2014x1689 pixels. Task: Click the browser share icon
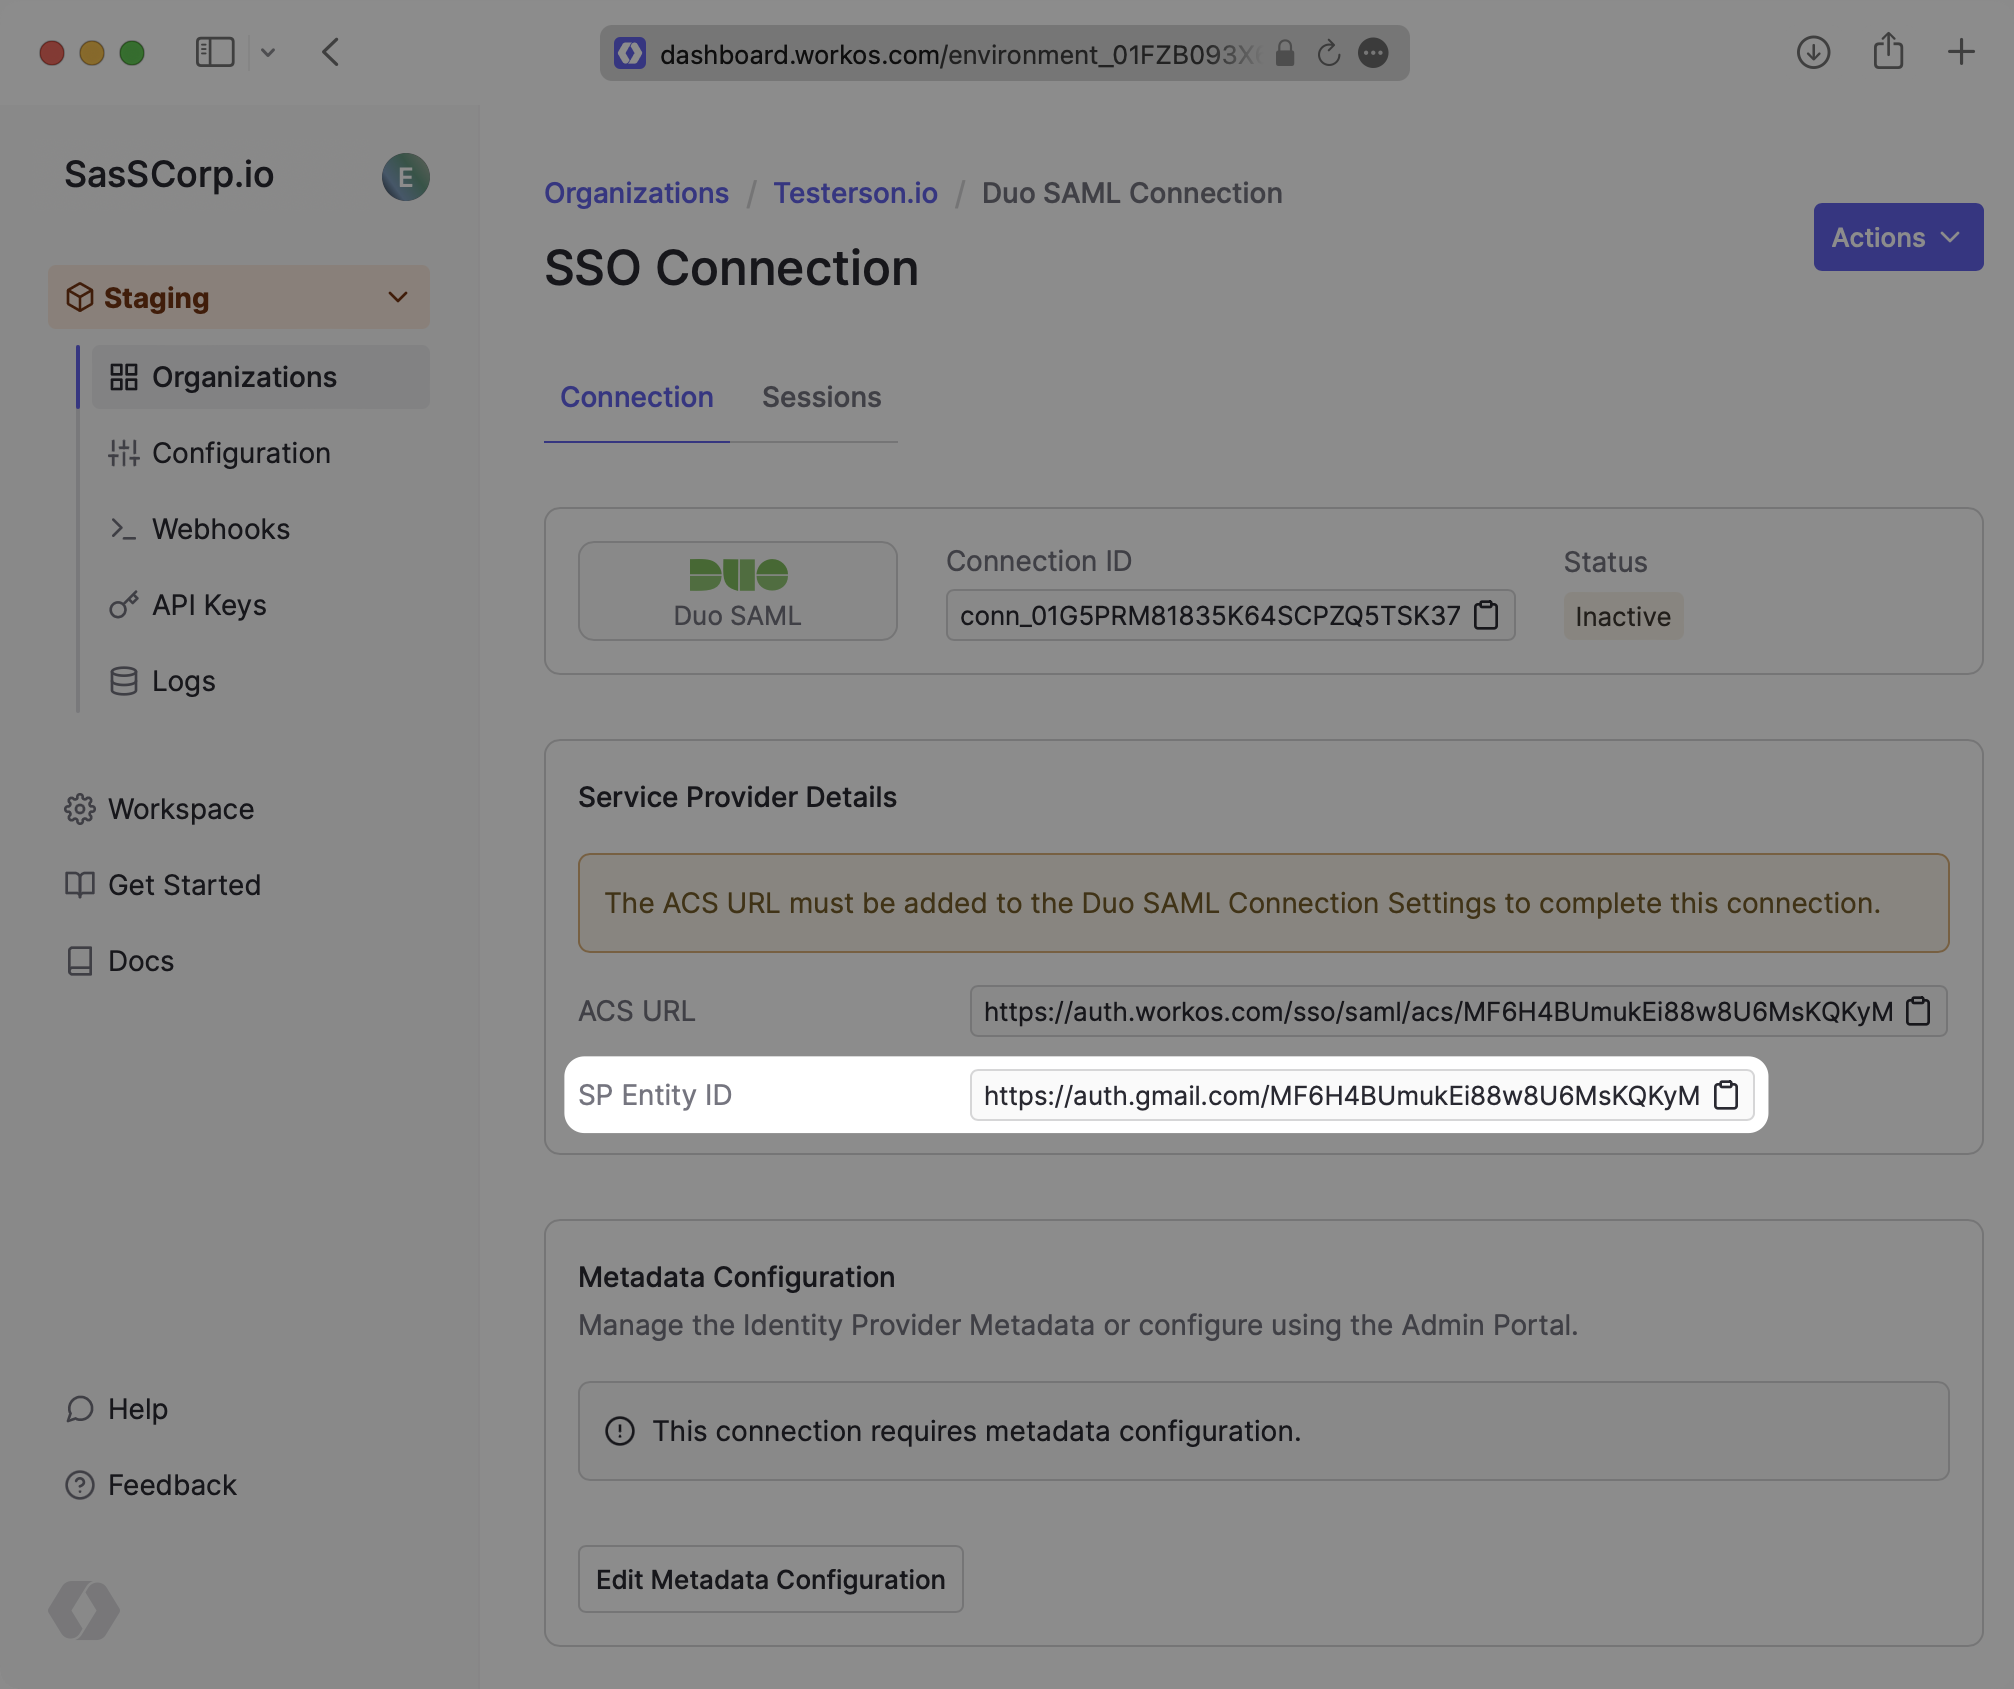[x=1888, y=52]
